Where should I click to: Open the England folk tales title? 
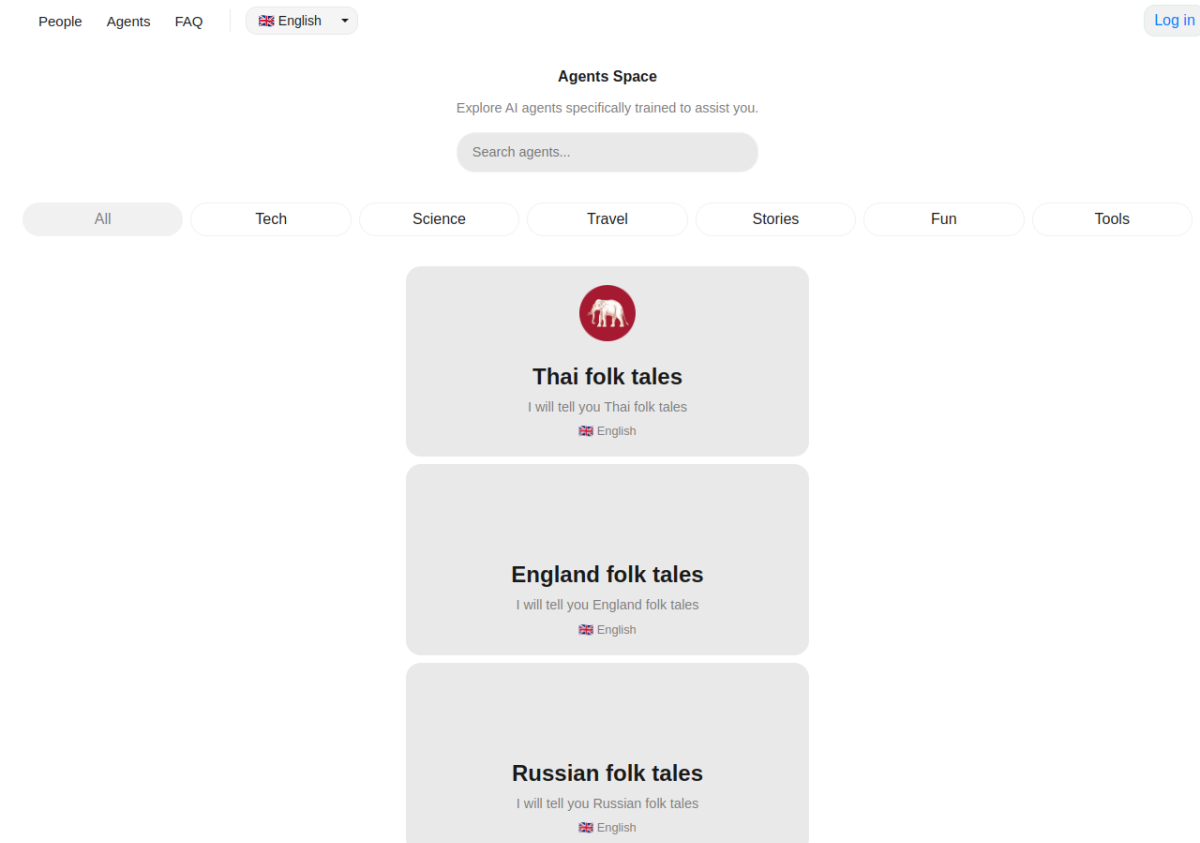click(607, 574)
